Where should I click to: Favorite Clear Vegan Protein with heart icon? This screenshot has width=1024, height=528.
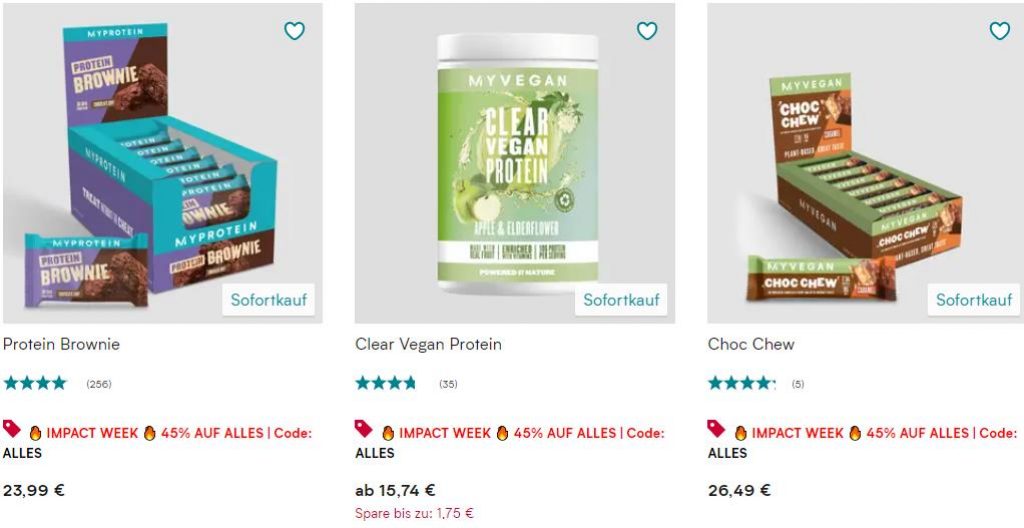(x=647, y=30)
